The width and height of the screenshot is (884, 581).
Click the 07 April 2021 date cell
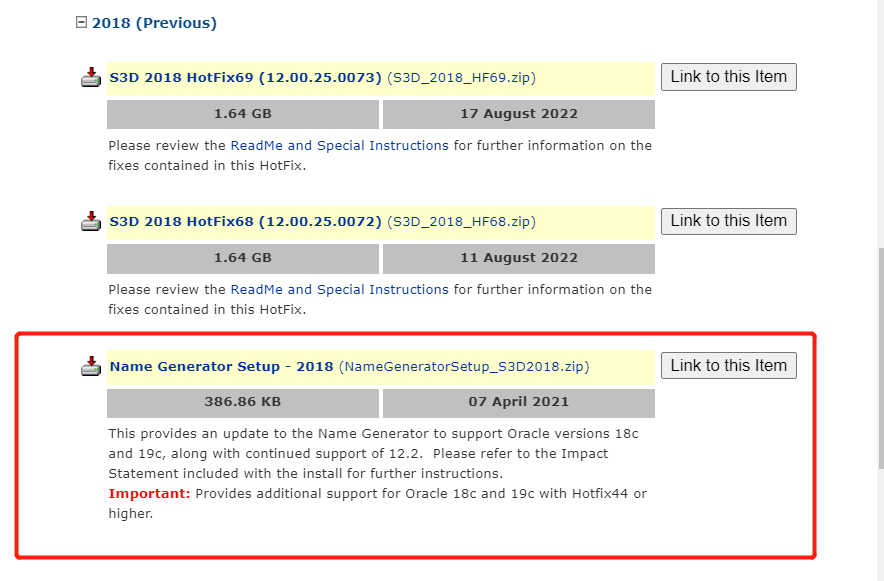point(519,402)
